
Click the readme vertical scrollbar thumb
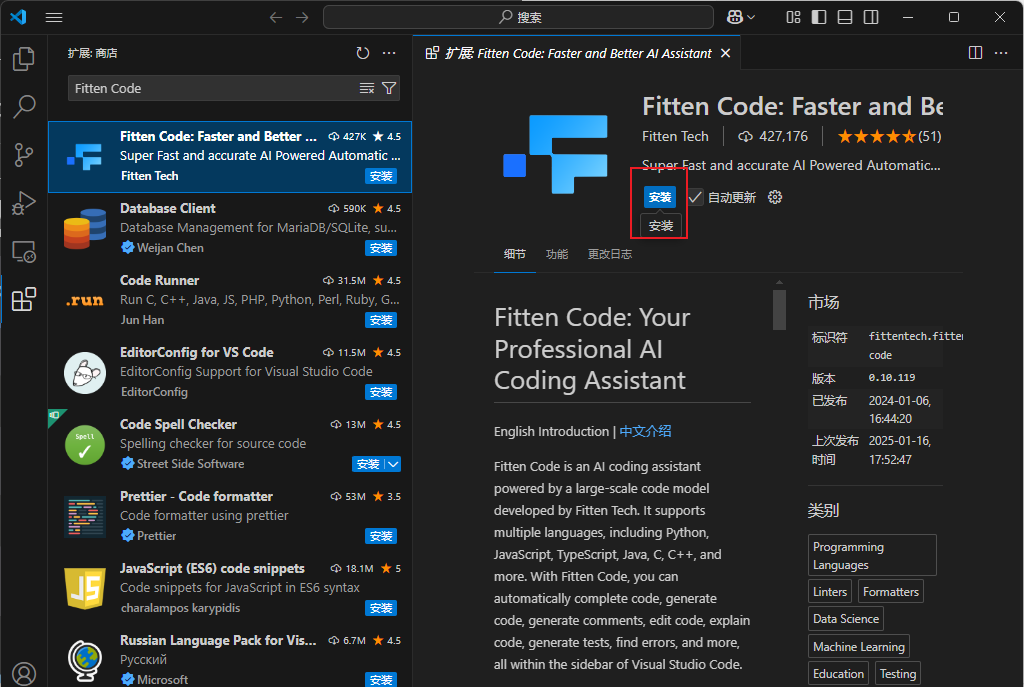pyautogui.click(x=779, y=310)
